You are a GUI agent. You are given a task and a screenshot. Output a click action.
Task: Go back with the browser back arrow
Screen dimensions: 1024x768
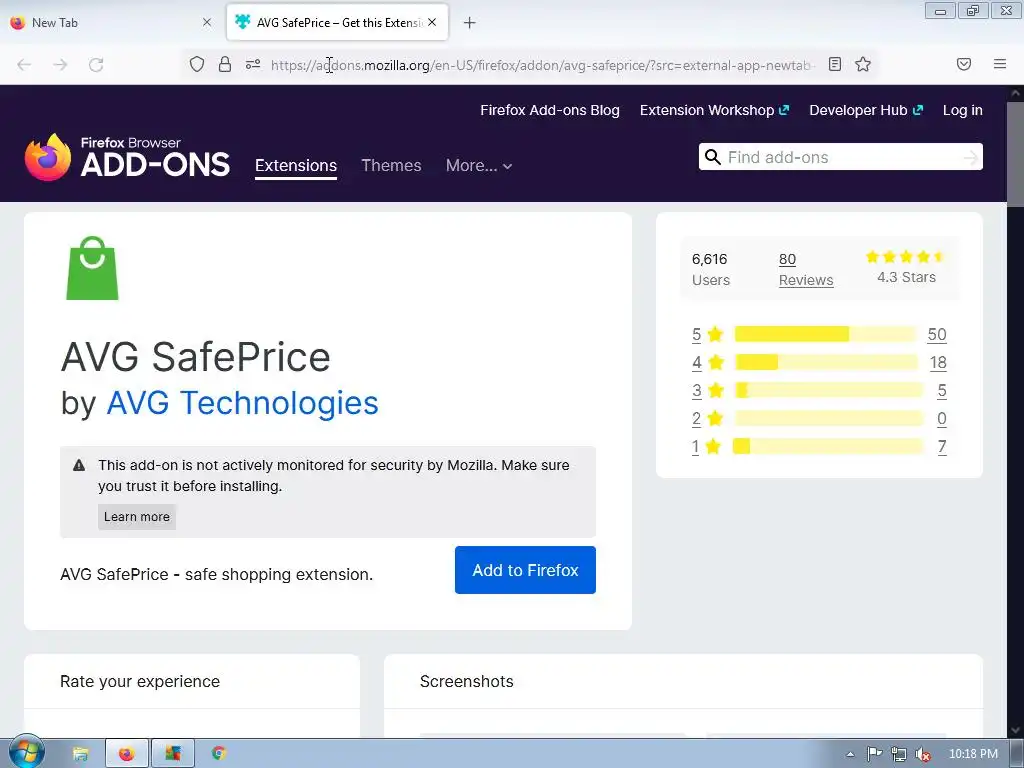click(24, 65)
